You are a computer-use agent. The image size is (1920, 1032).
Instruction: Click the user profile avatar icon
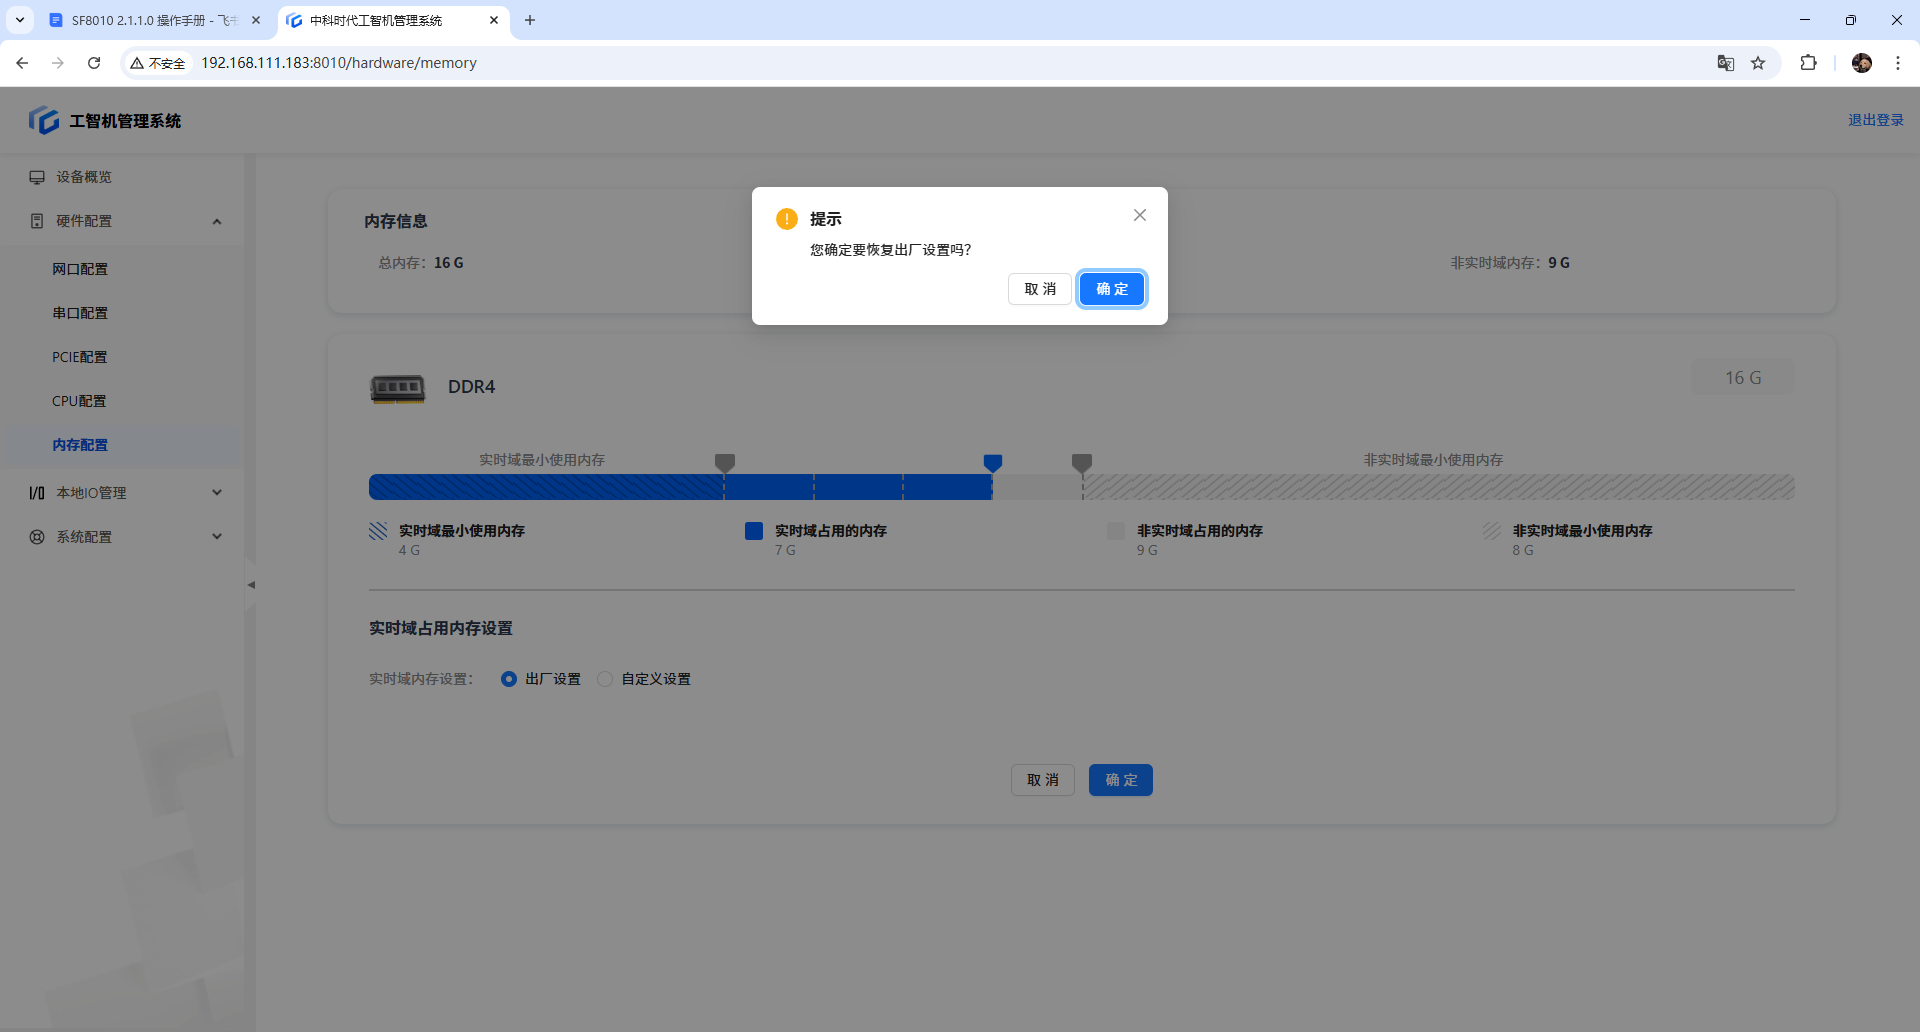pyautogui.click(x=1861, y=63)
